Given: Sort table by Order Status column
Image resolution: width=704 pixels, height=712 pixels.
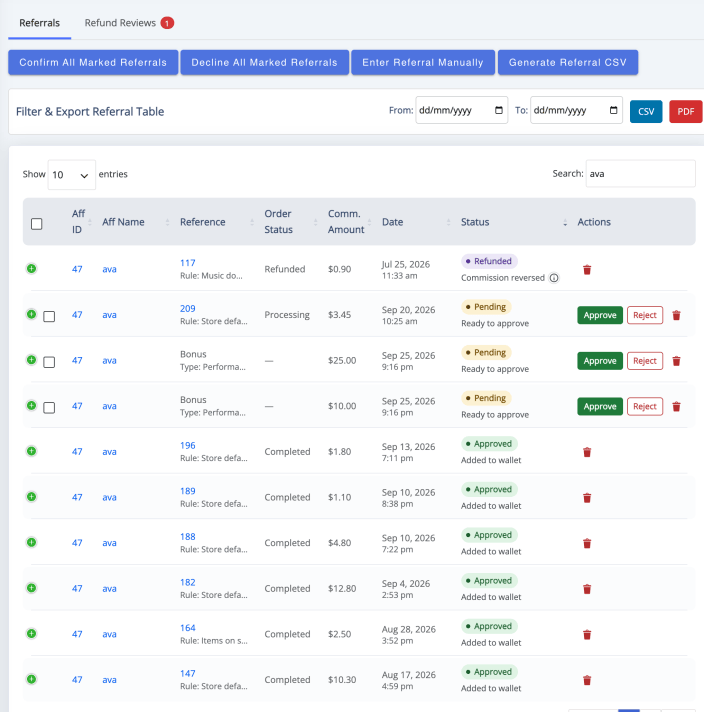Looking at the screenshot, I should click(291, 222).
